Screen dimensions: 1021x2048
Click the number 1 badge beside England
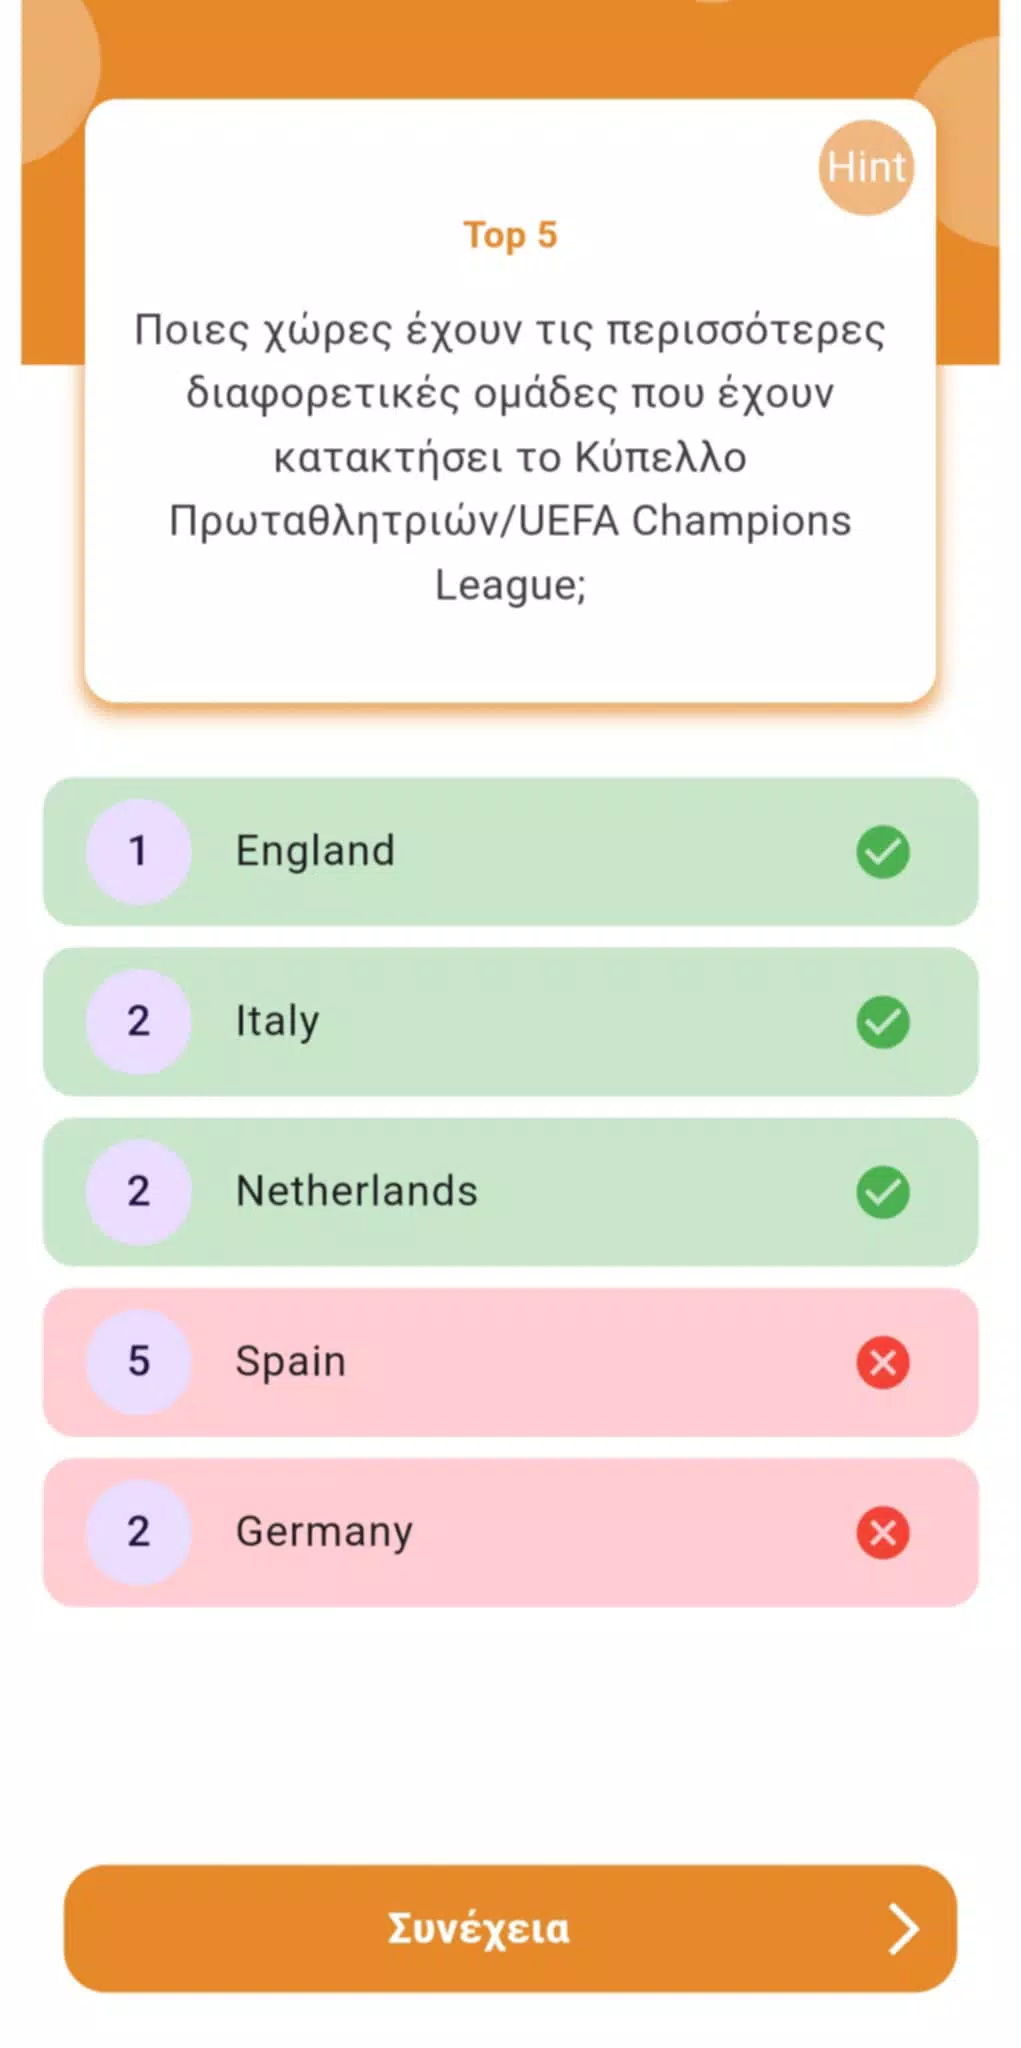tap(140, 851)
